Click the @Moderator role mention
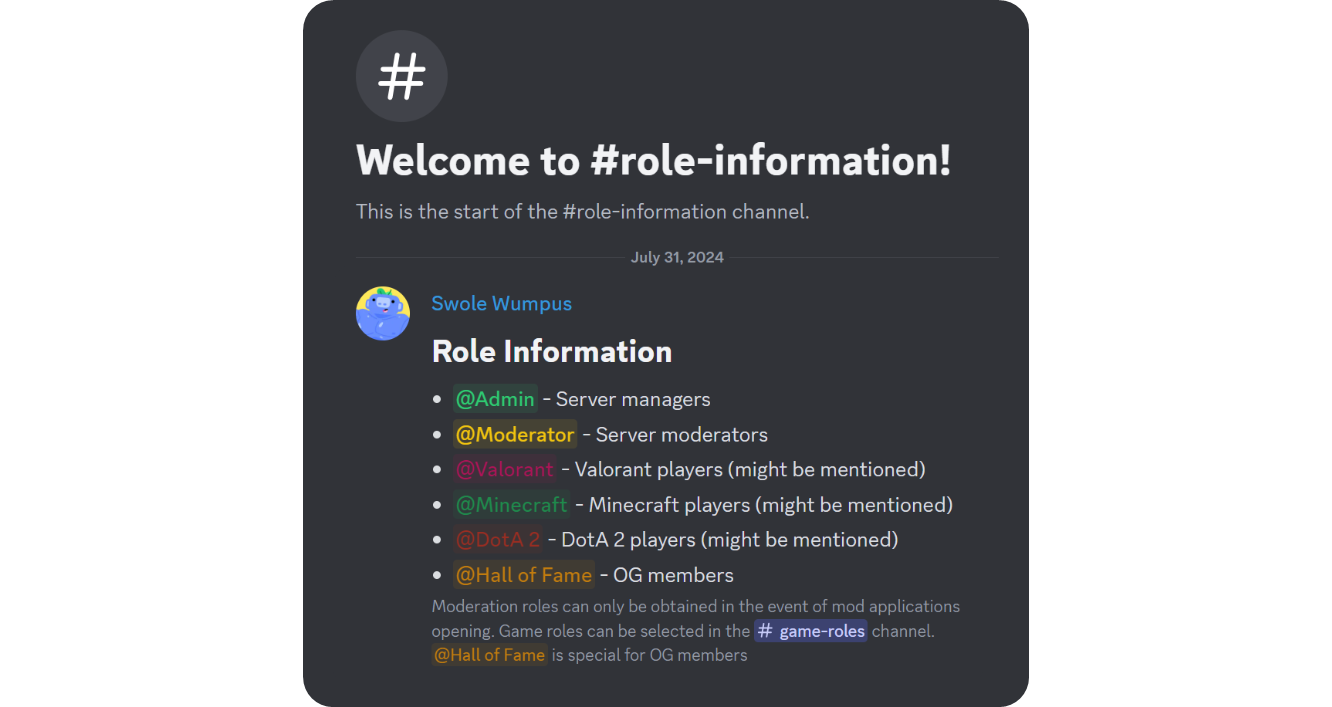This screenshot has height=707, width=1332. [x=515, y=434]
